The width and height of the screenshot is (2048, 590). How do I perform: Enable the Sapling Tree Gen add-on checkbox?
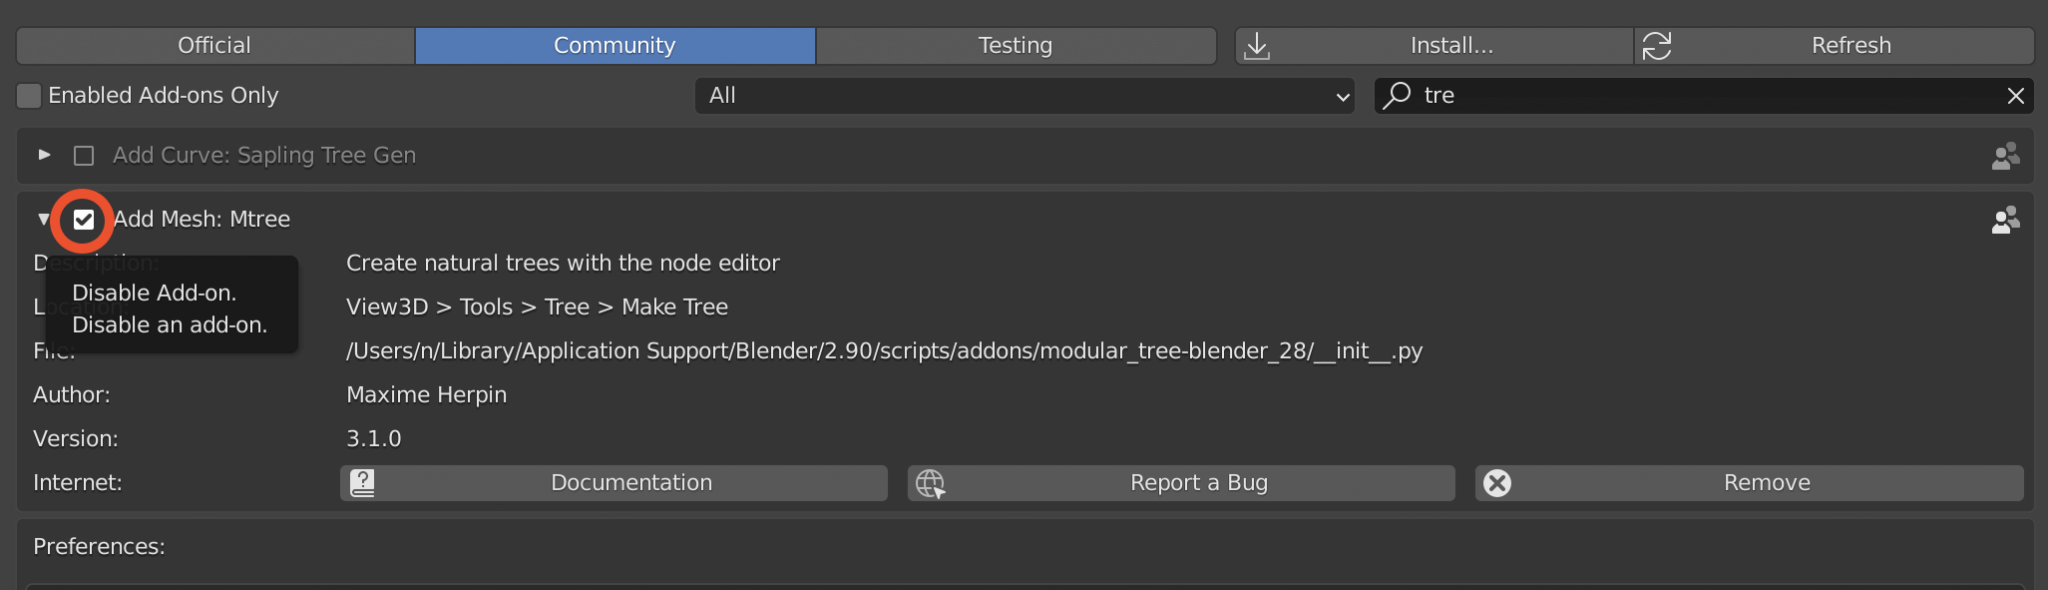pos(84,155)
